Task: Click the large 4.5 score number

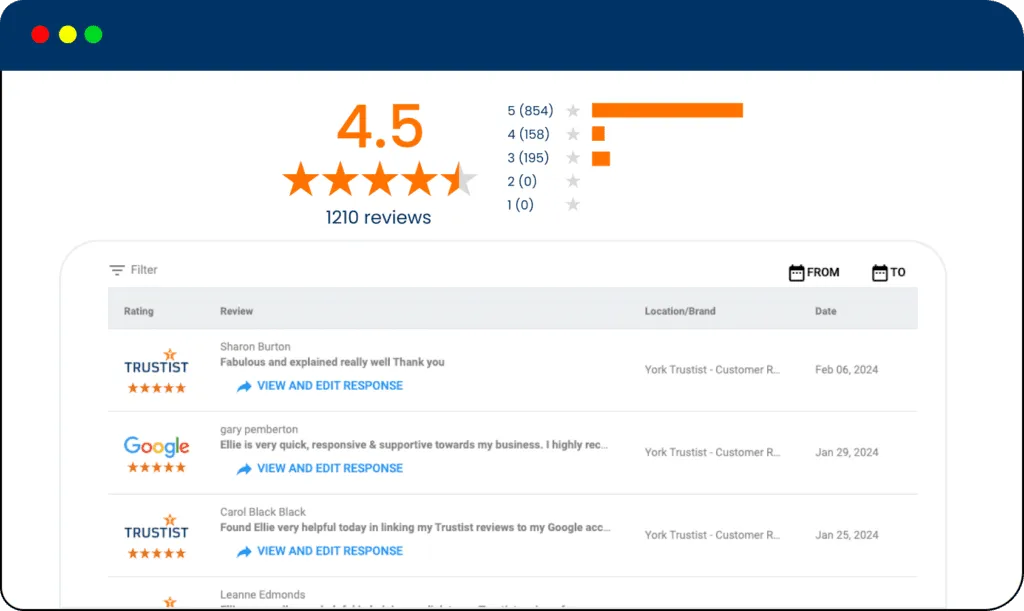Action: [380, 125]
